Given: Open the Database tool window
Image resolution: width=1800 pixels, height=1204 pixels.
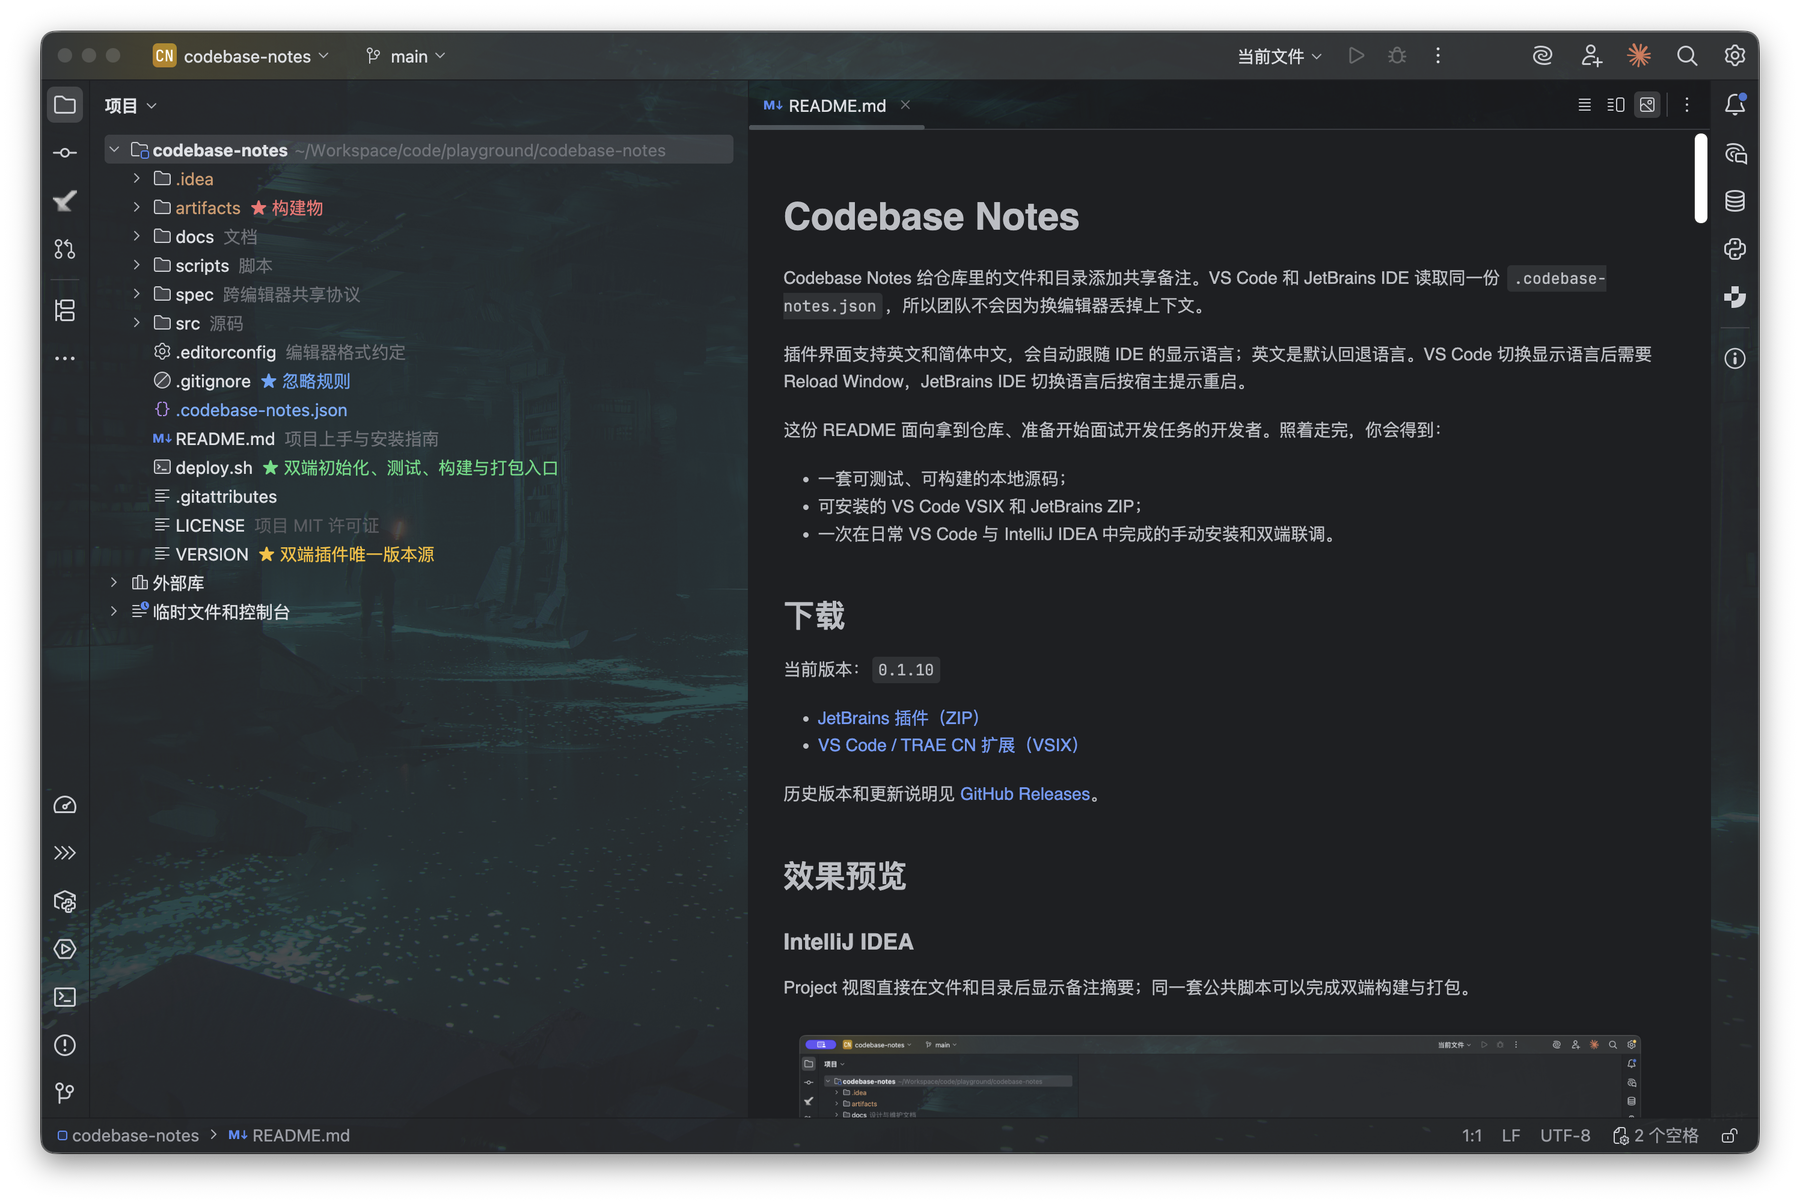Looking at the screenshot, I should [1735, 201].
